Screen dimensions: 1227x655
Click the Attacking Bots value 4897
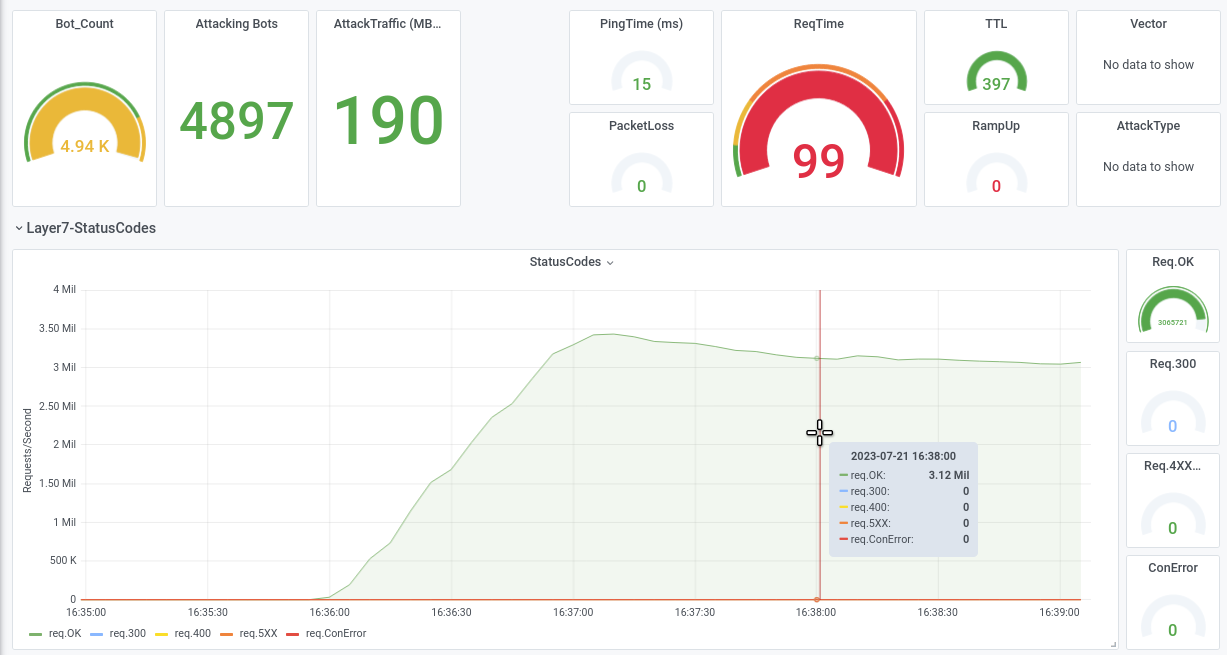237,121
